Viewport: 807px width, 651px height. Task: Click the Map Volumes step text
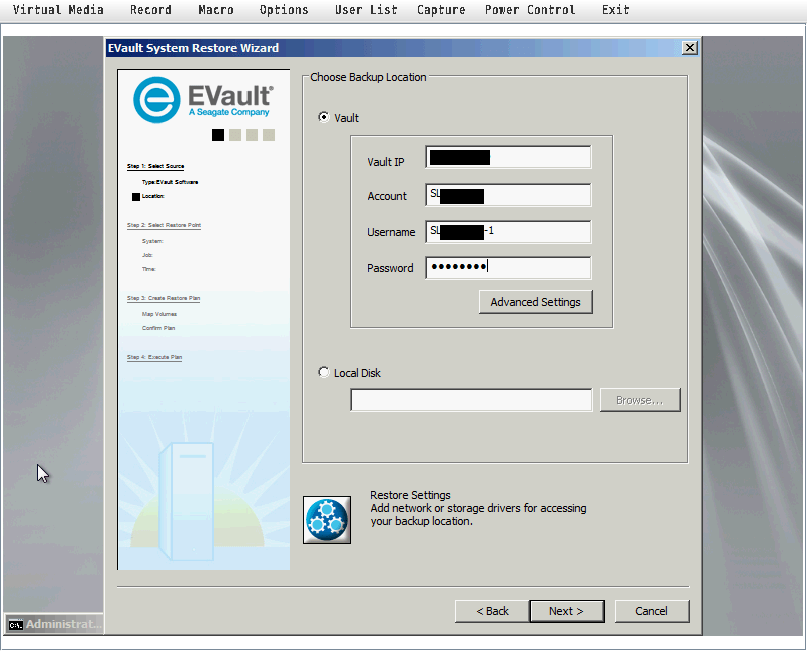tap(160, 314)
